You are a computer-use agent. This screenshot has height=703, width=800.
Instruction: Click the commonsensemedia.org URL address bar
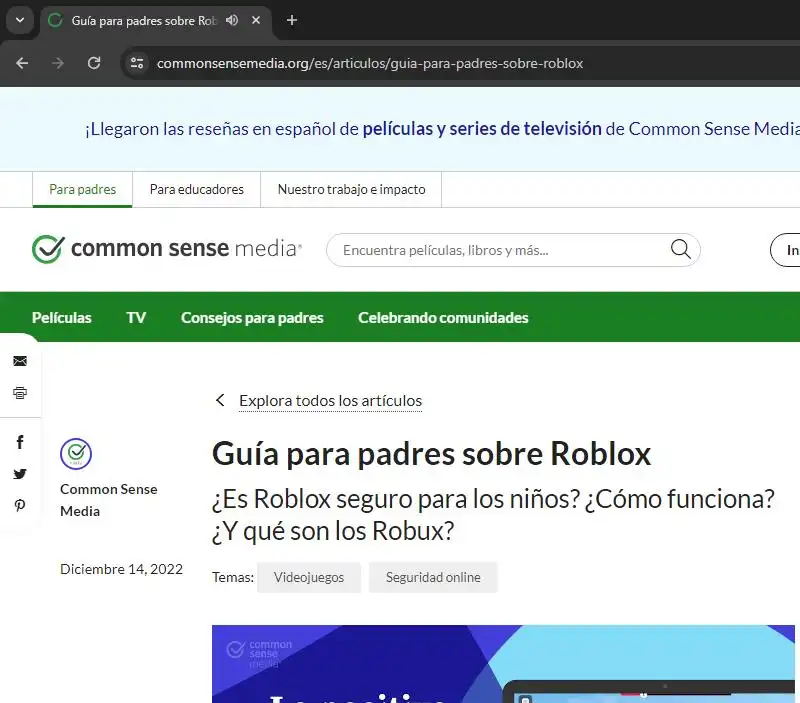[370, 63]
